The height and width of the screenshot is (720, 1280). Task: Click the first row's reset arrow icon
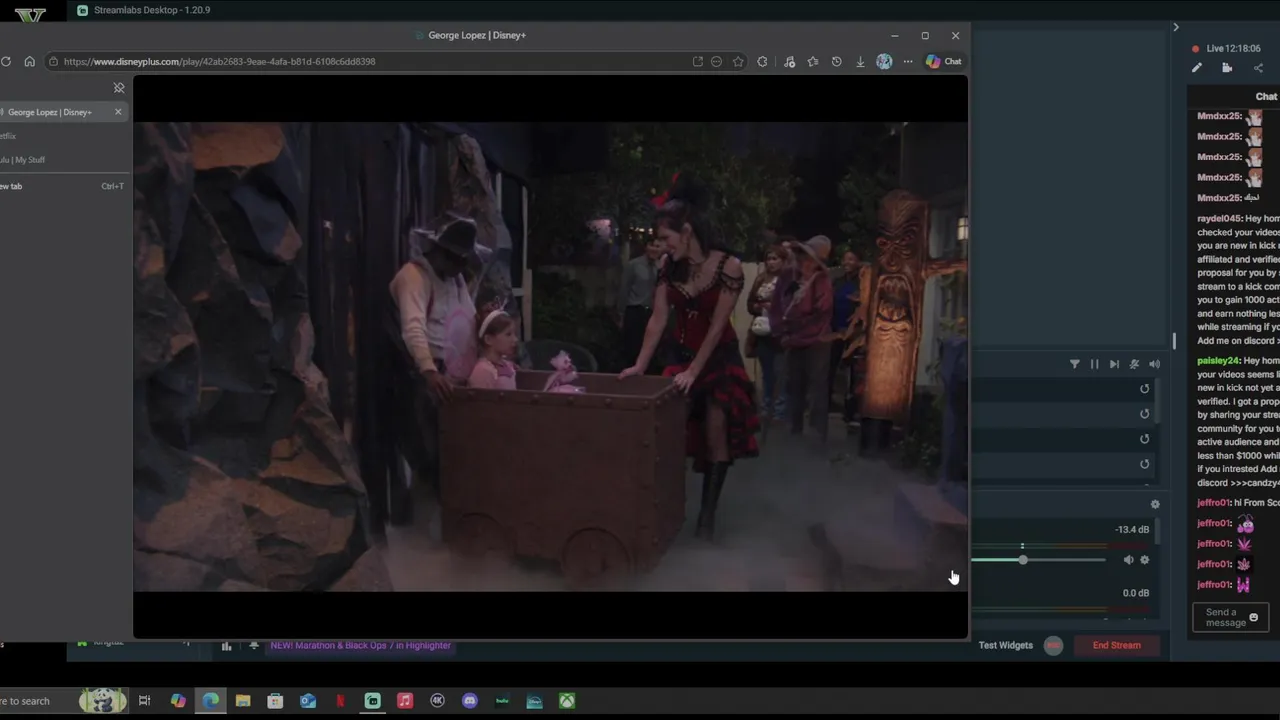coord(1145,389)
